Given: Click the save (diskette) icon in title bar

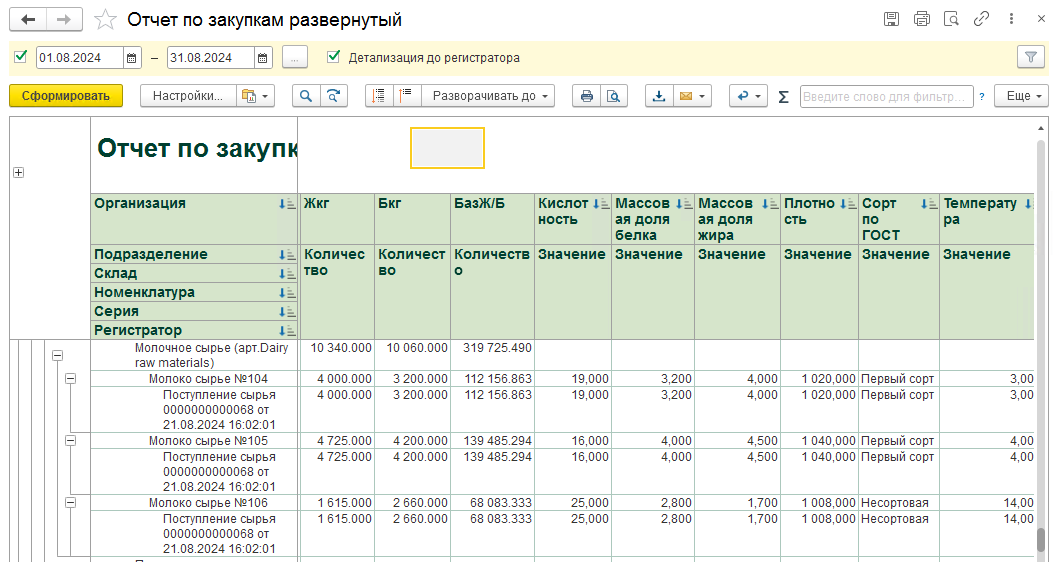Looking at the screenshot, I should pyautogui.click(x=891, y=19).
